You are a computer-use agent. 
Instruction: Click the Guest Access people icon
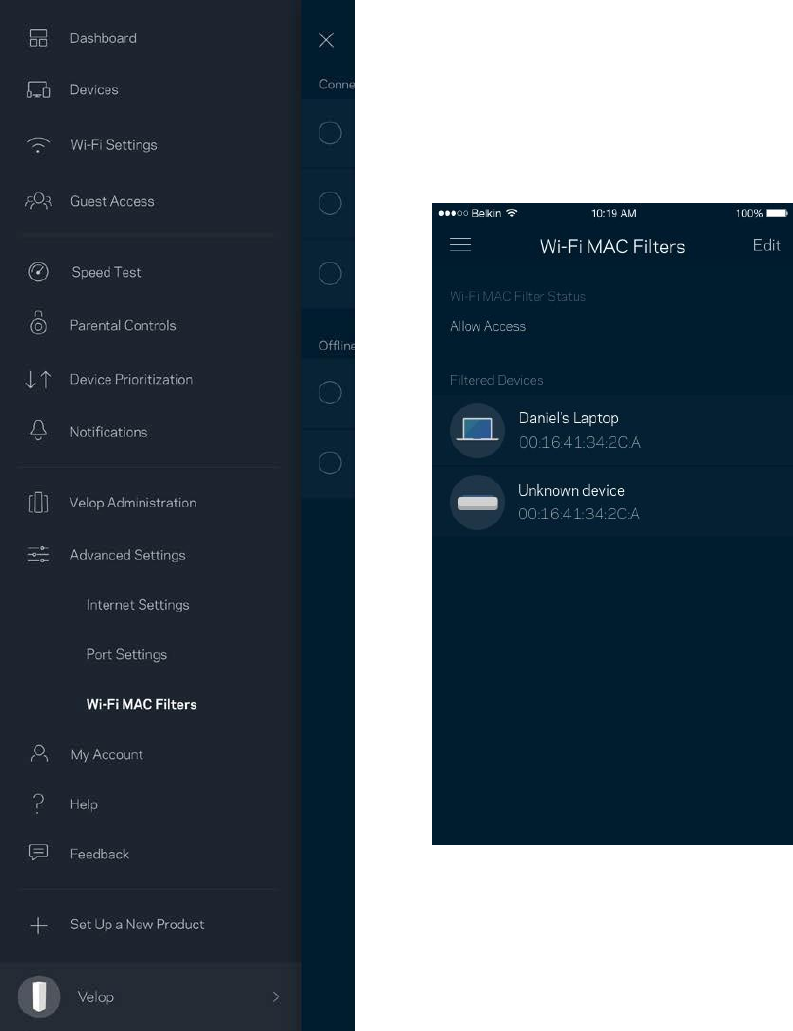tap(38, 201)
